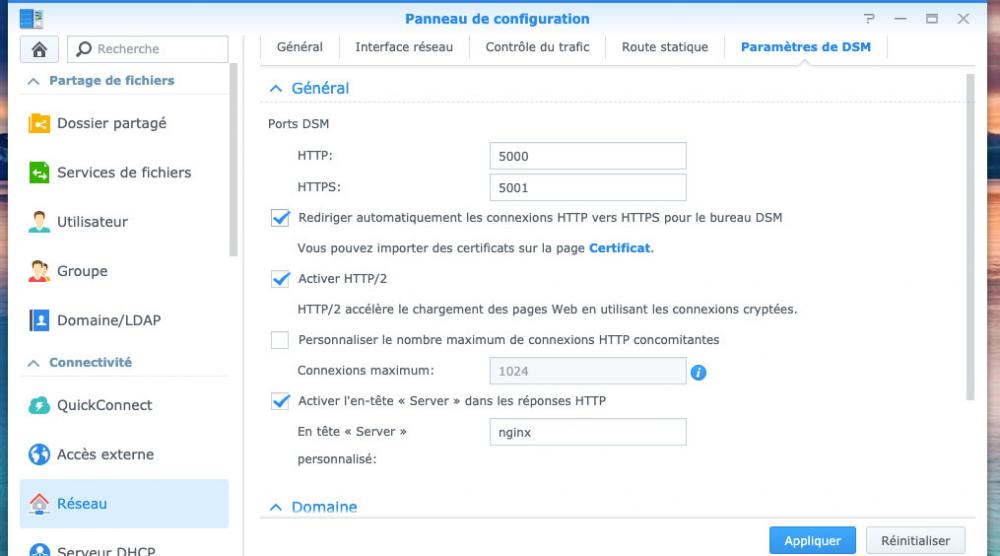
Task: Open Utilisateur via its person icon
Action: coord(40,222)
